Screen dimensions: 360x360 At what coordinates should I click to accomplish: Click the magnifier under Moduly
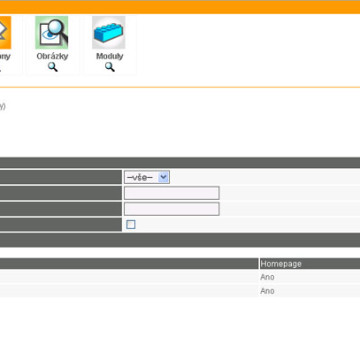click(x=110, y=67)
